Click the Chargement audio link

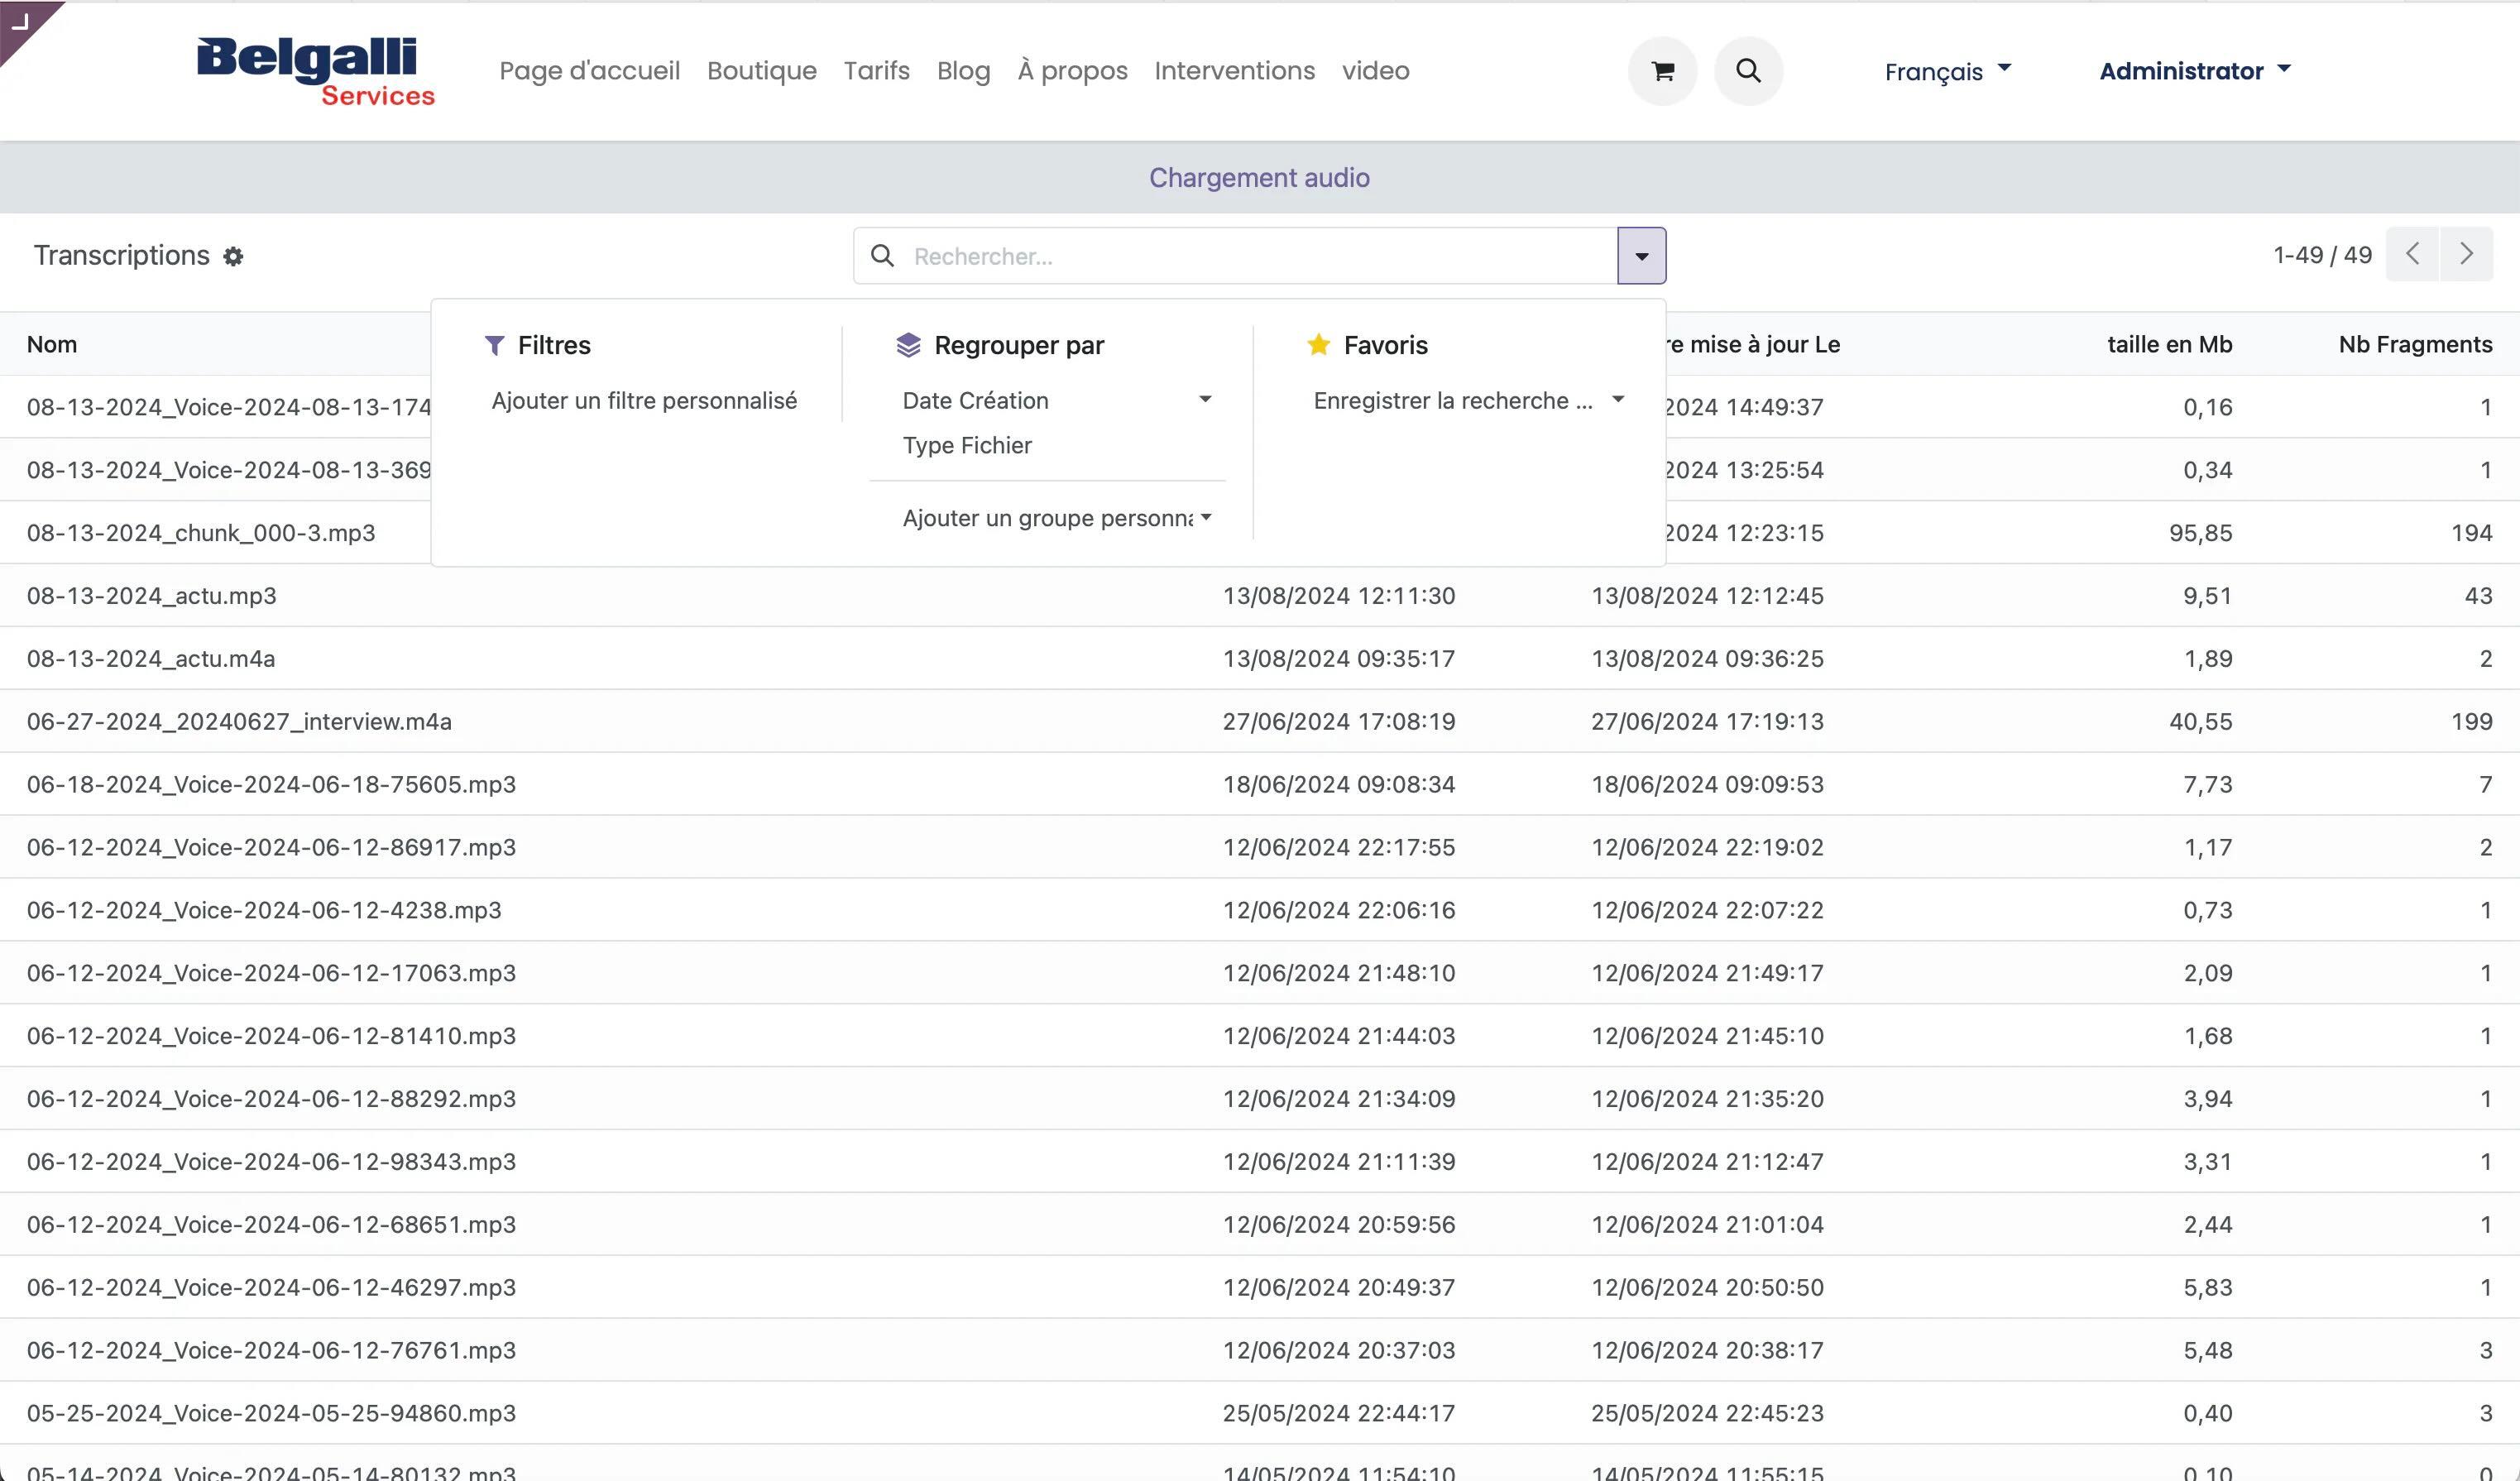click(1259, 178)
